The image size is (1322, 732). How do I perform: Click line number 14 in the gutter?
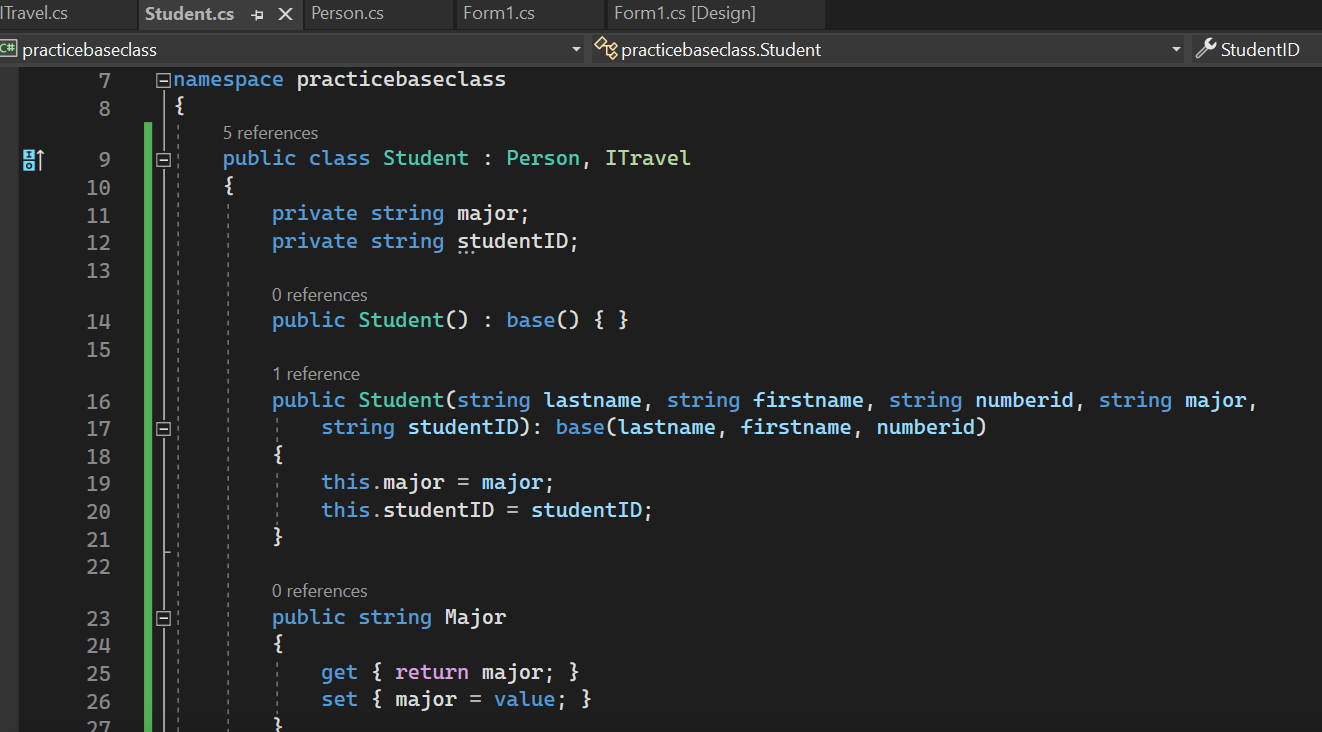coord(99,321)
